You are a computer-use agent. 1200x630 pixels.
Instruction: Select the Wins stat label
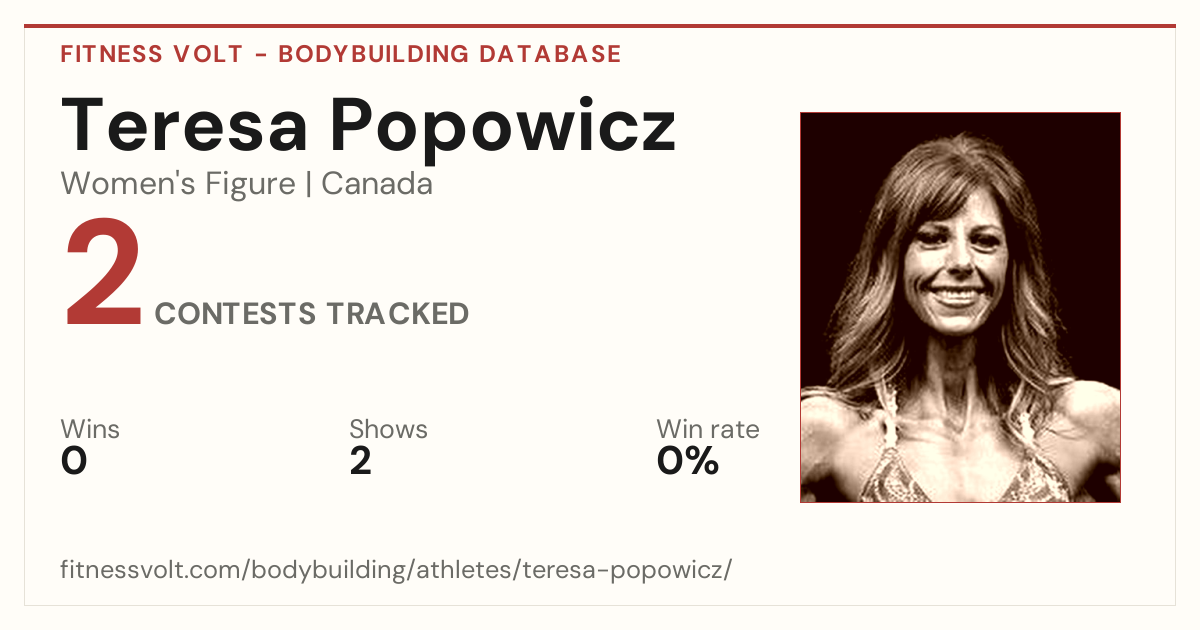pyautogui.click(x=90, y=429)
